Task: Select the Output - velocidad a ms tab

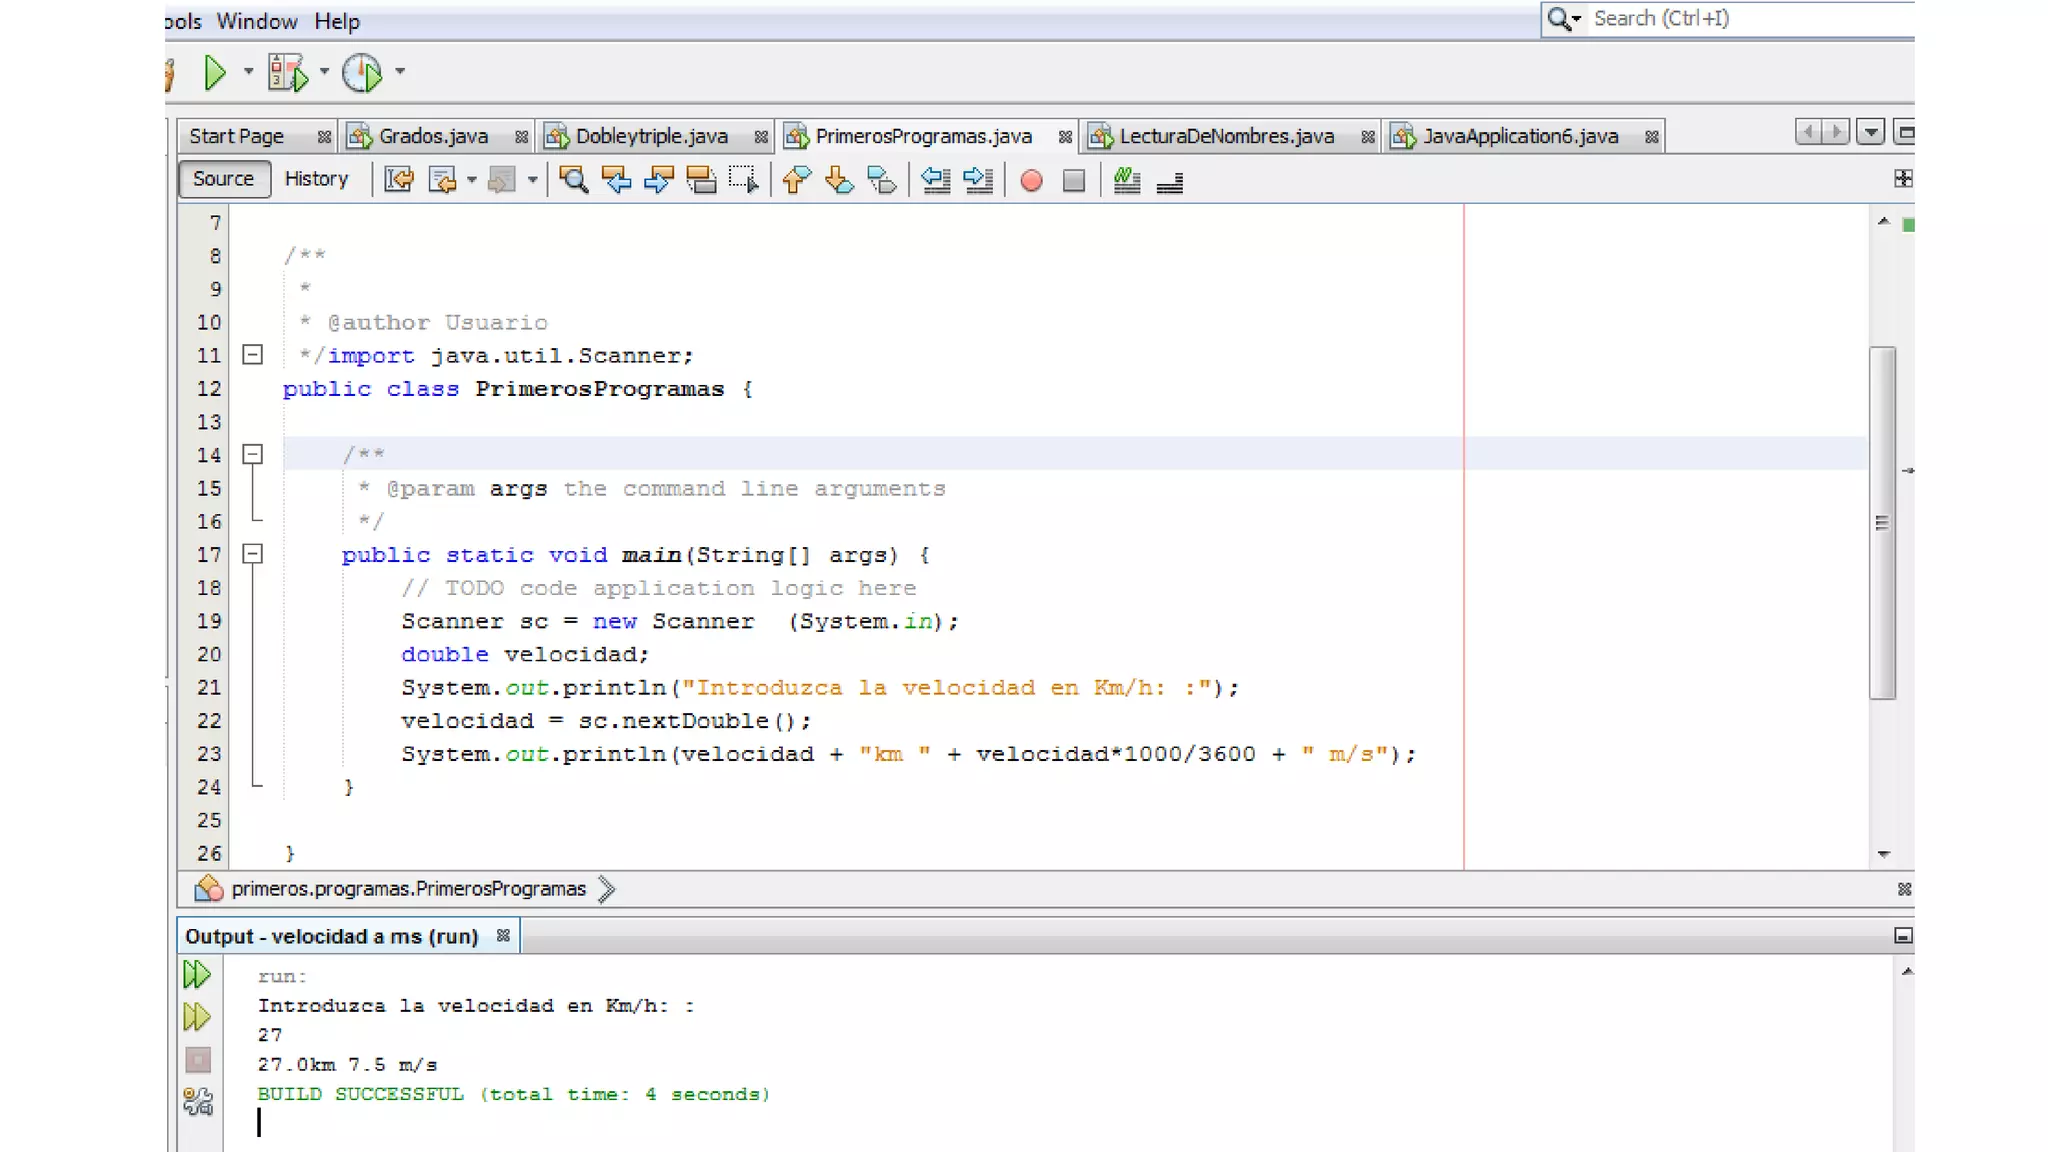Action: click(x=331, y=937)
